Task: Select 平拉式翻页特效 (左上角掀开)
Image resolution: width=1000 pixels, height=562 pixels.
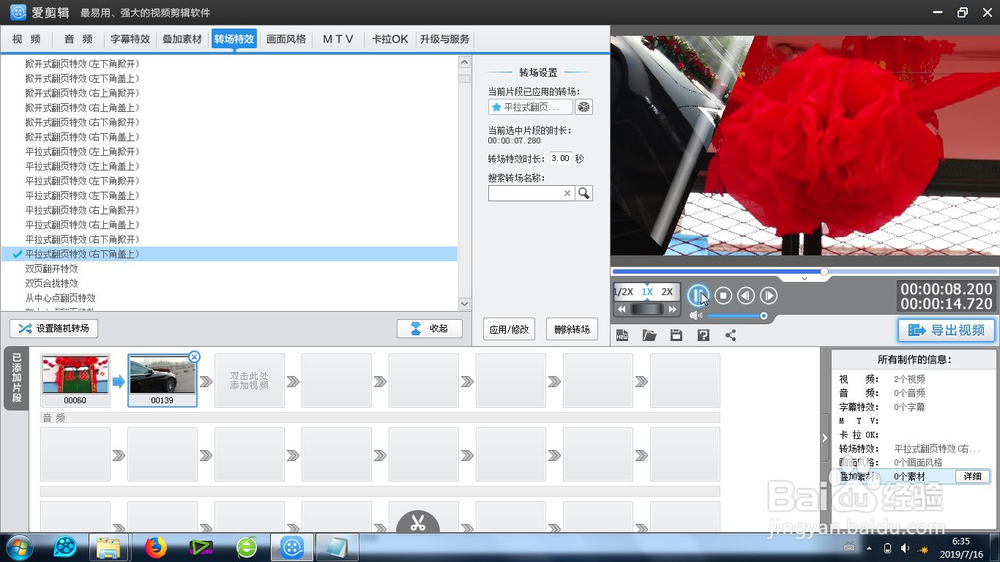Action: pyautogui.click(x=82, y=152)
